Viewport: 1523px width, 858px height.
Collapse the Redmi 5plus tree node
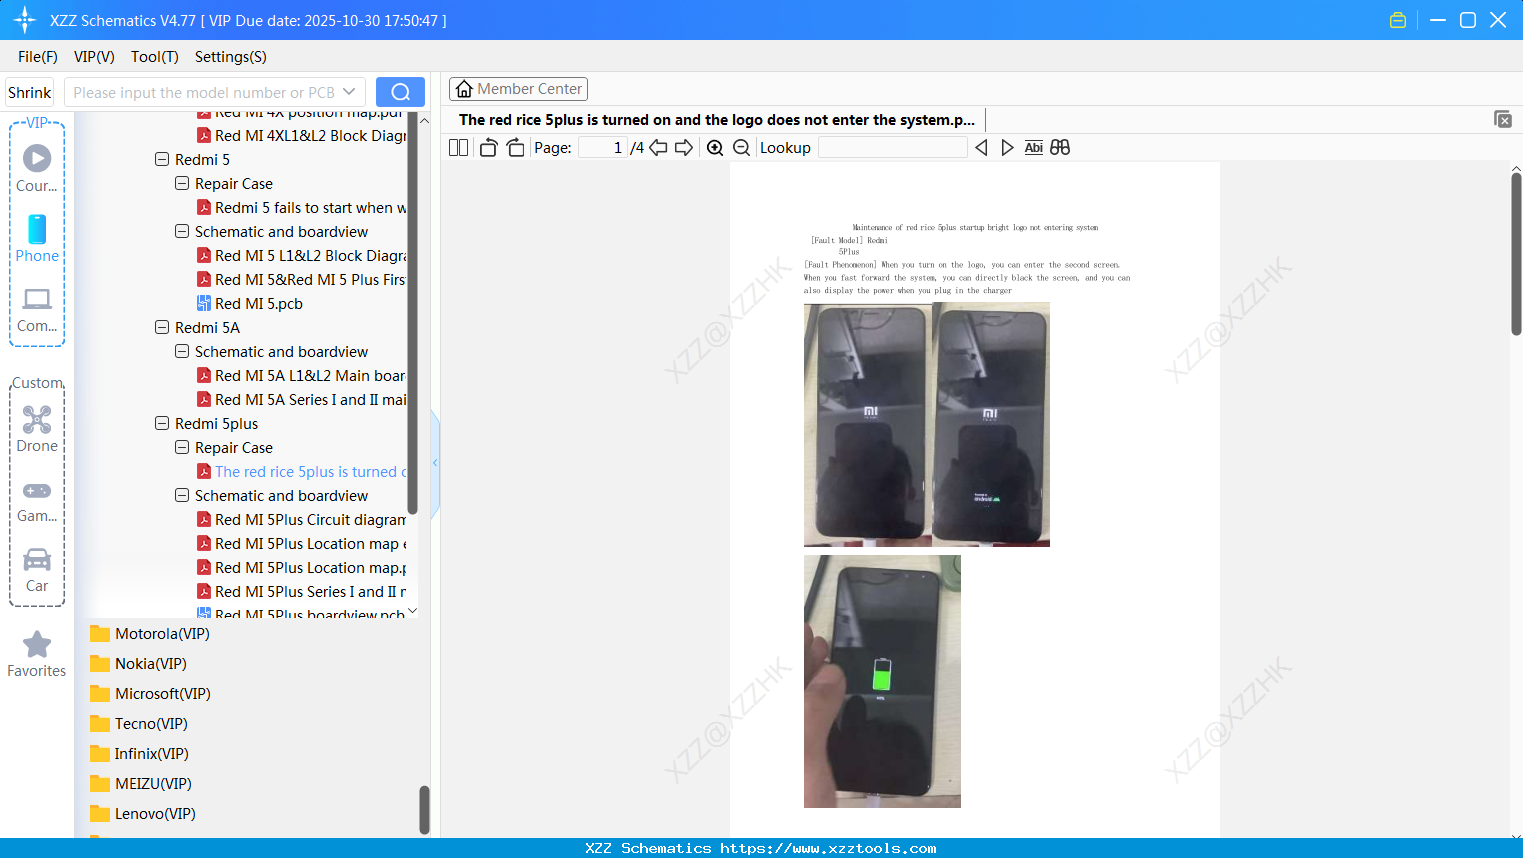click(162, 423)
